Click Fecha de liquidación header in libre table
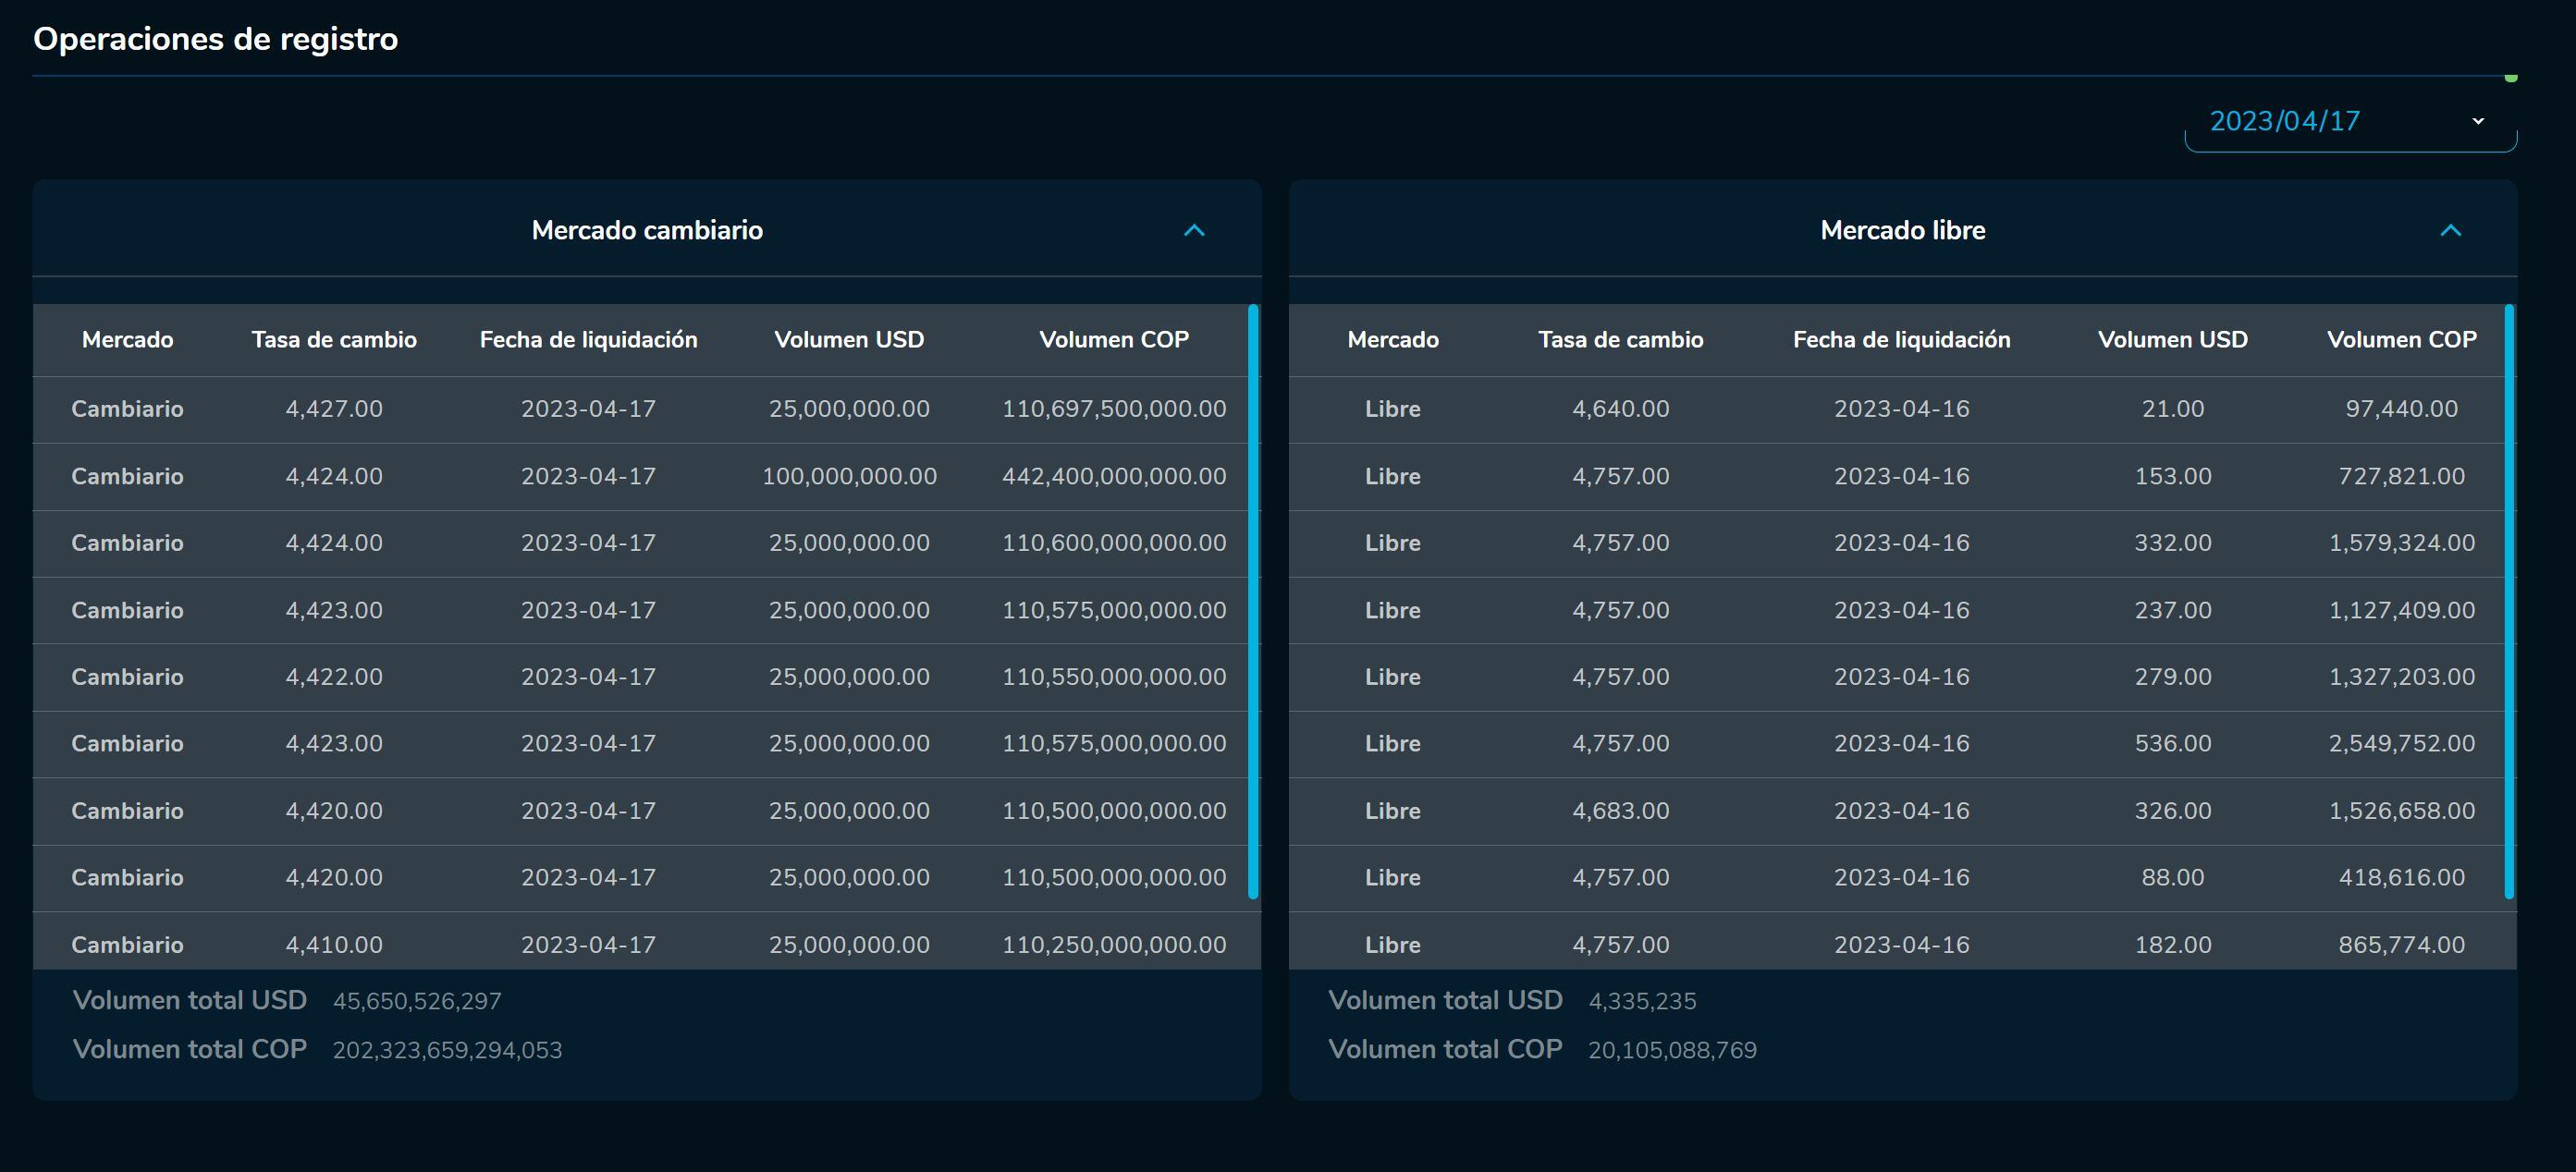2576x1172 pixels. pyautogui.click(x=1901, y=340)
